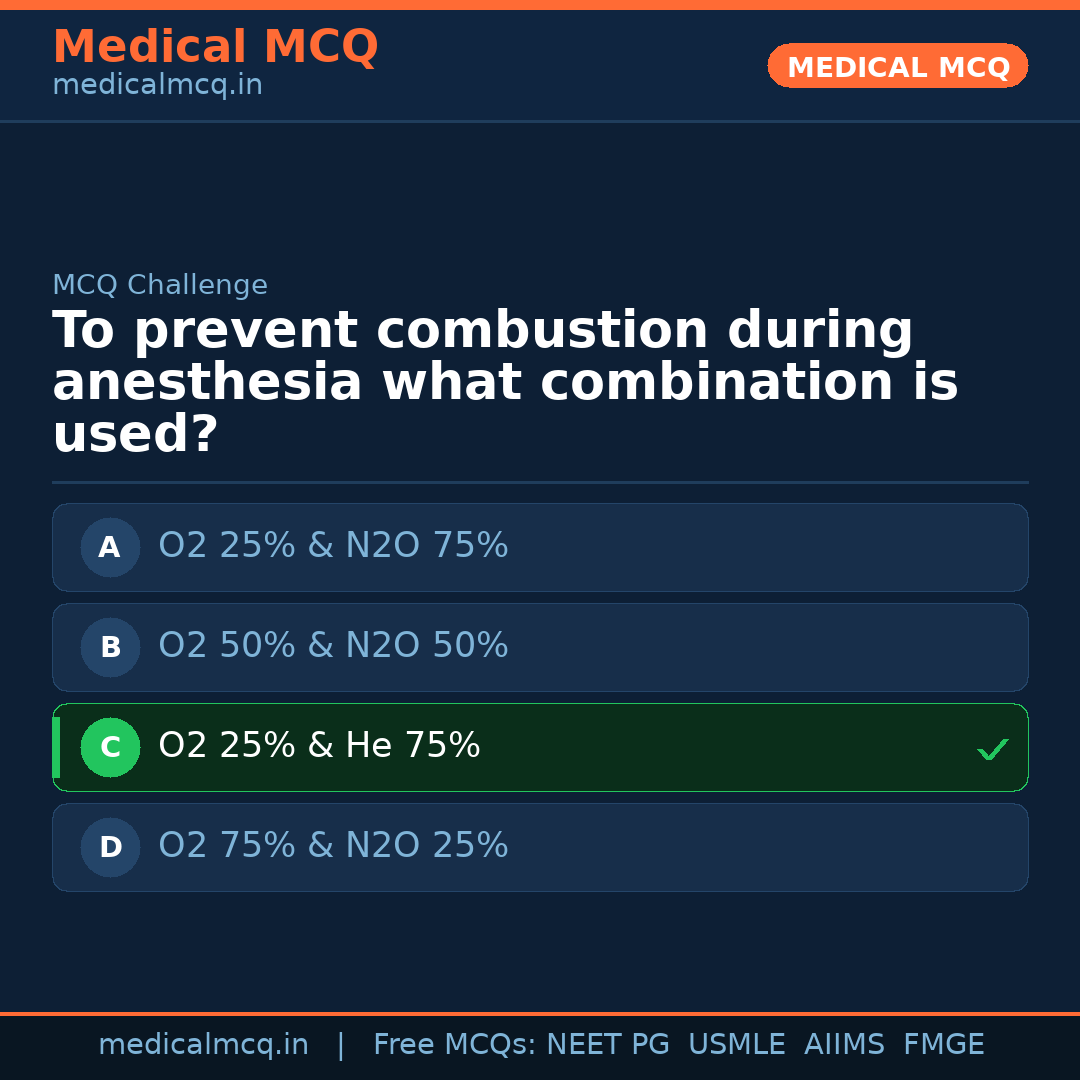
Task: Select answer O2 25% & N2O 75%
Action: click(333, 546)
